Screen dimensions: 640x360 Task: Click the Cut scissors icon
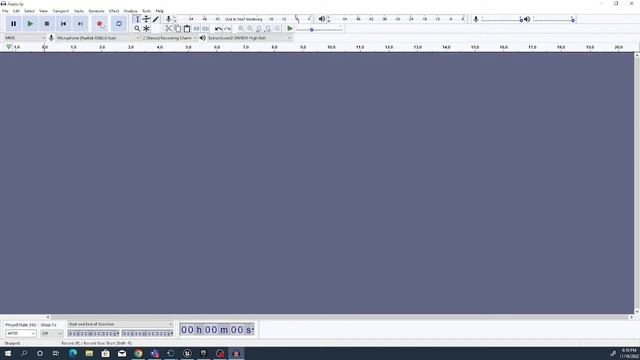tap(168, 29)
